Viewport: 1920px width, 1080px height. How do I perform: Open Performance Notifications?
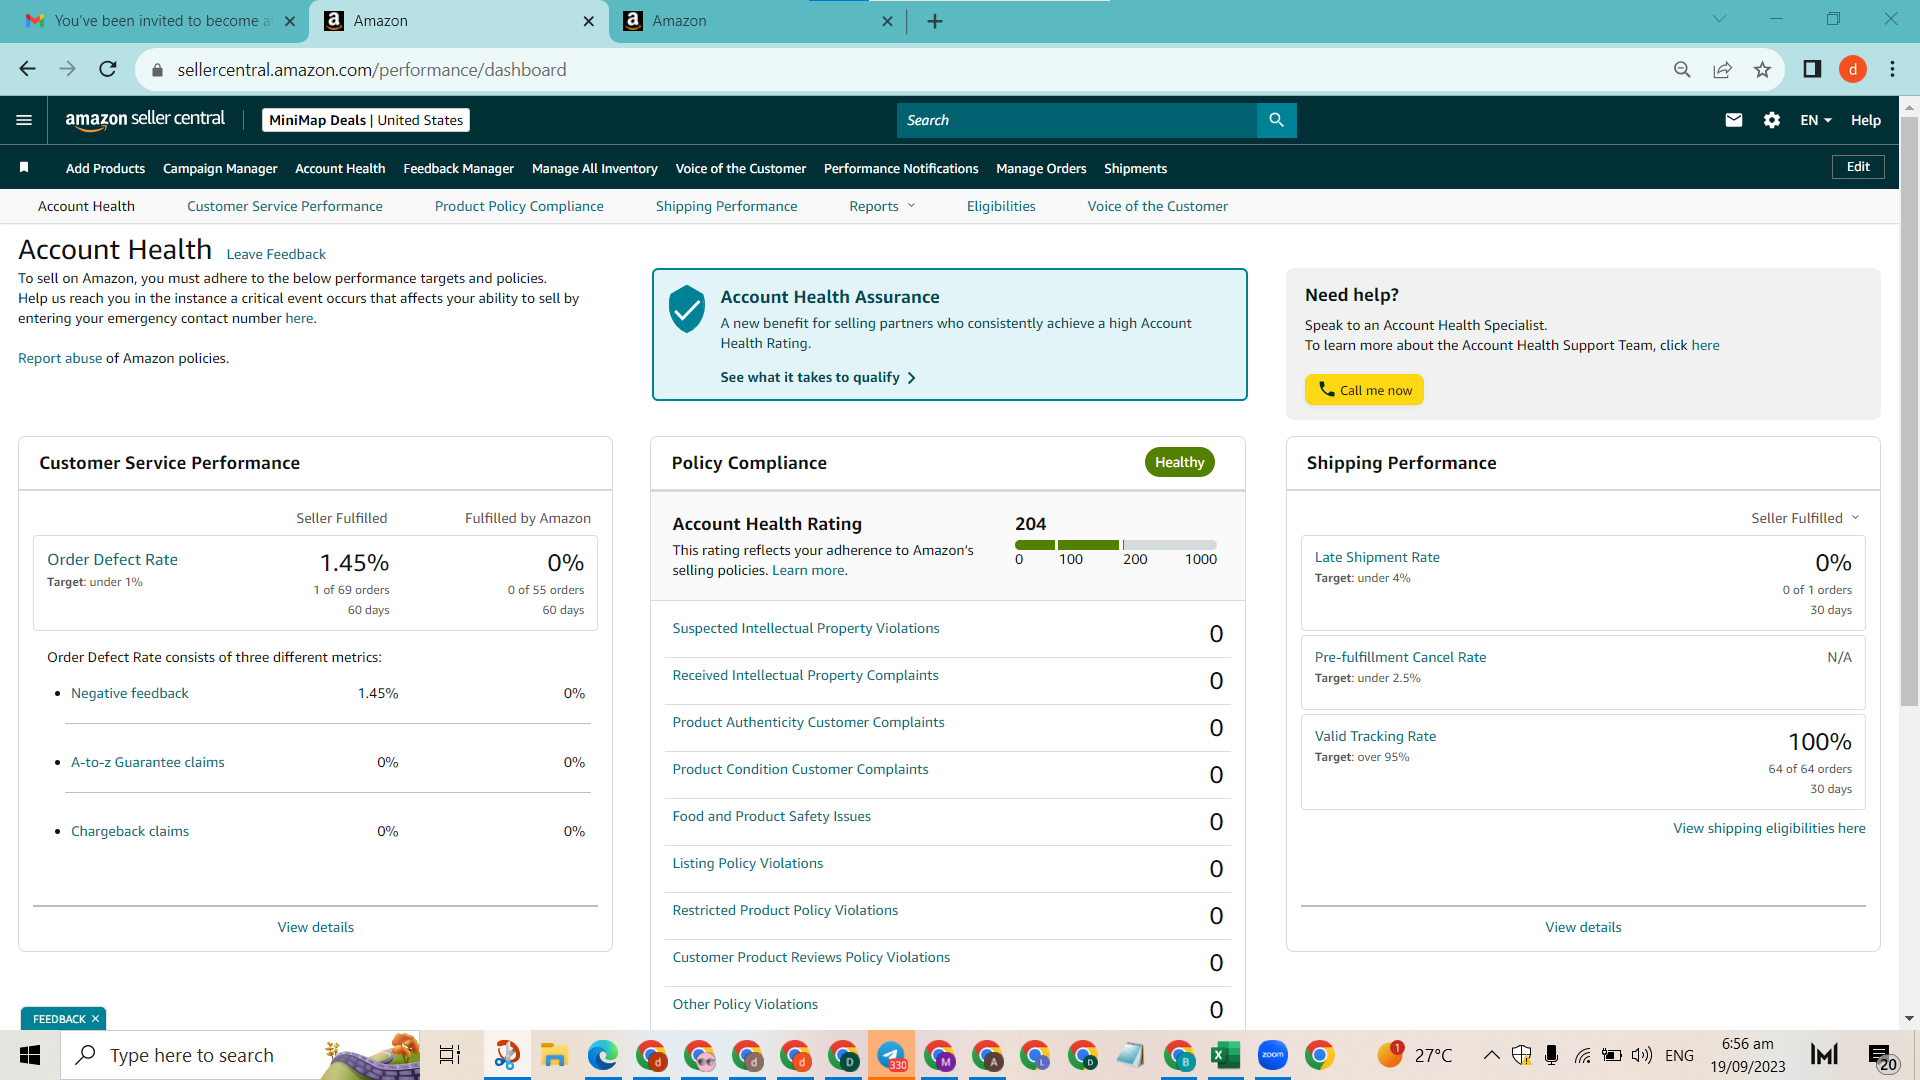(901, 168)
